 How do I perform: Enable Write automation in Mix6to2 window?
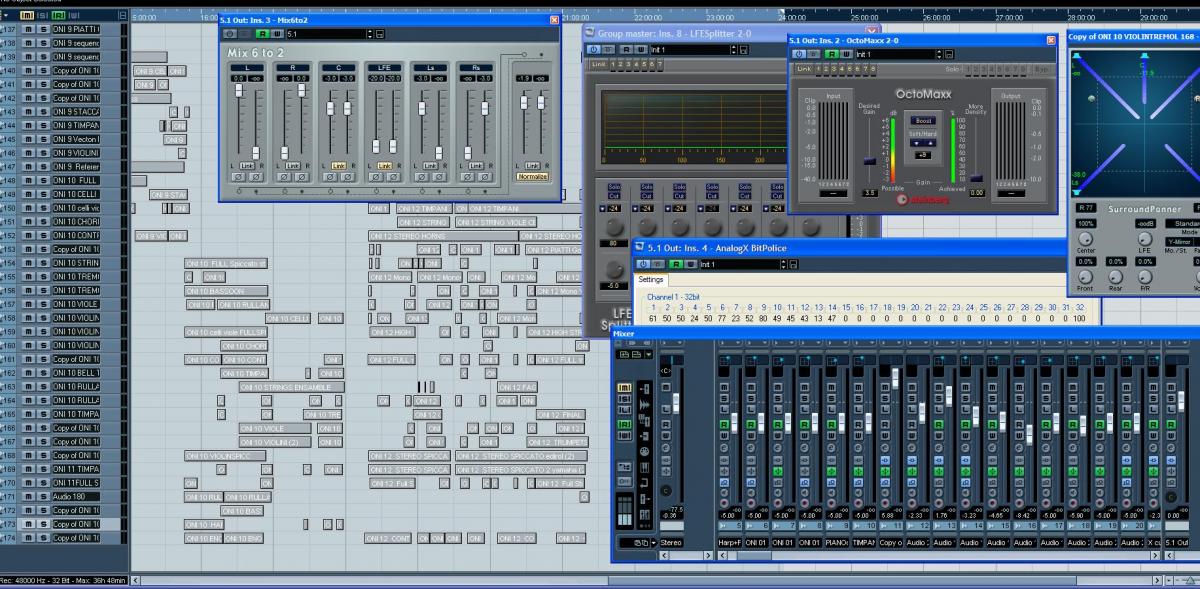point(277,33)
